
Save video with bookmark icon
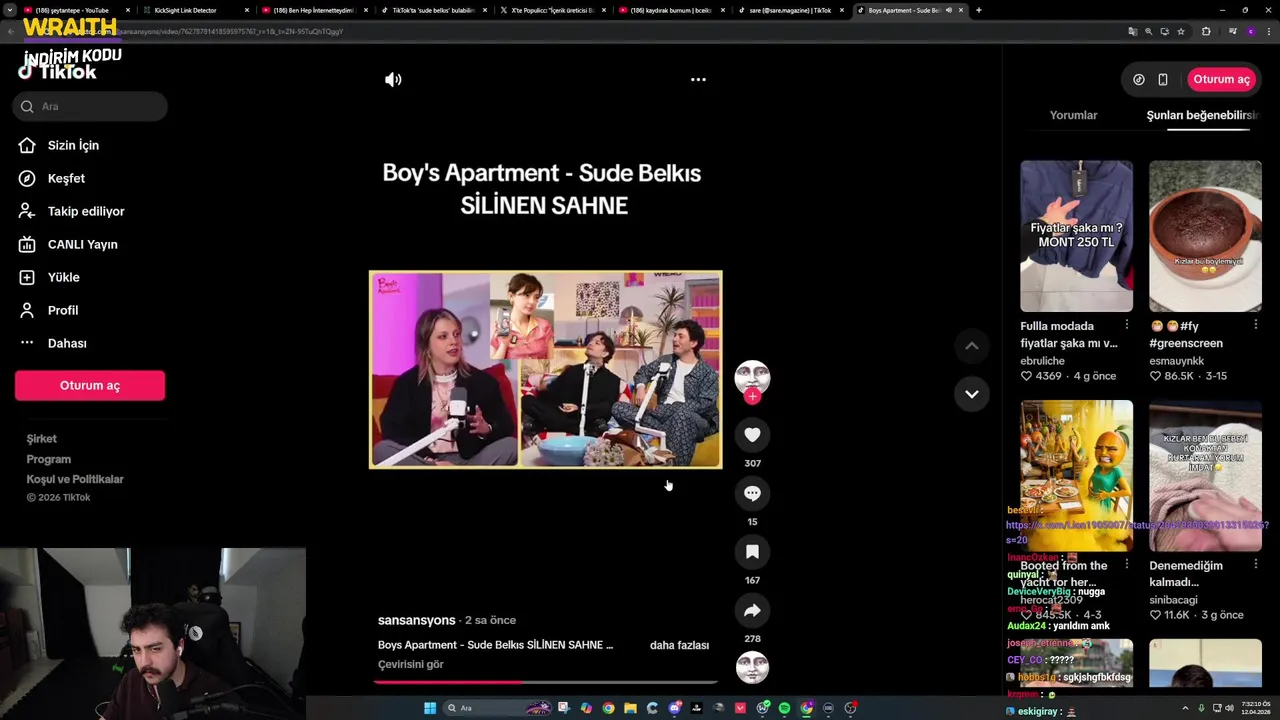[x=752, y=552]
